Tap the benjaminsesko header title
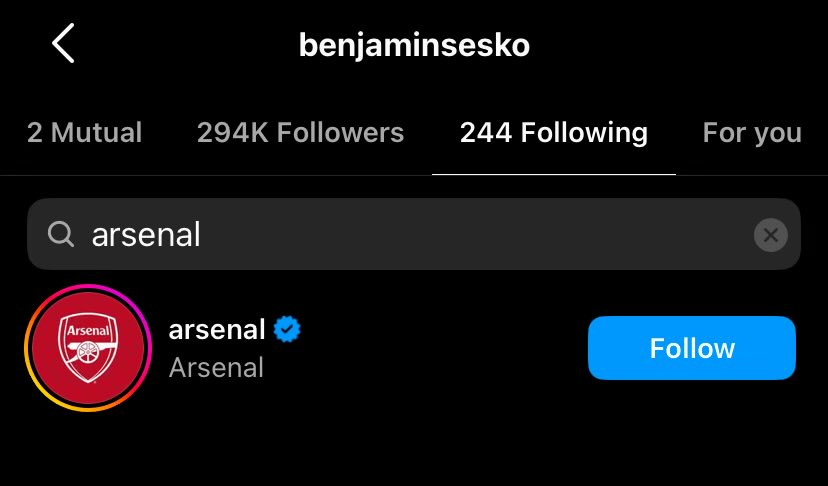Image resolution: width=828 pixels, height=486 pixels. point(414,45)
